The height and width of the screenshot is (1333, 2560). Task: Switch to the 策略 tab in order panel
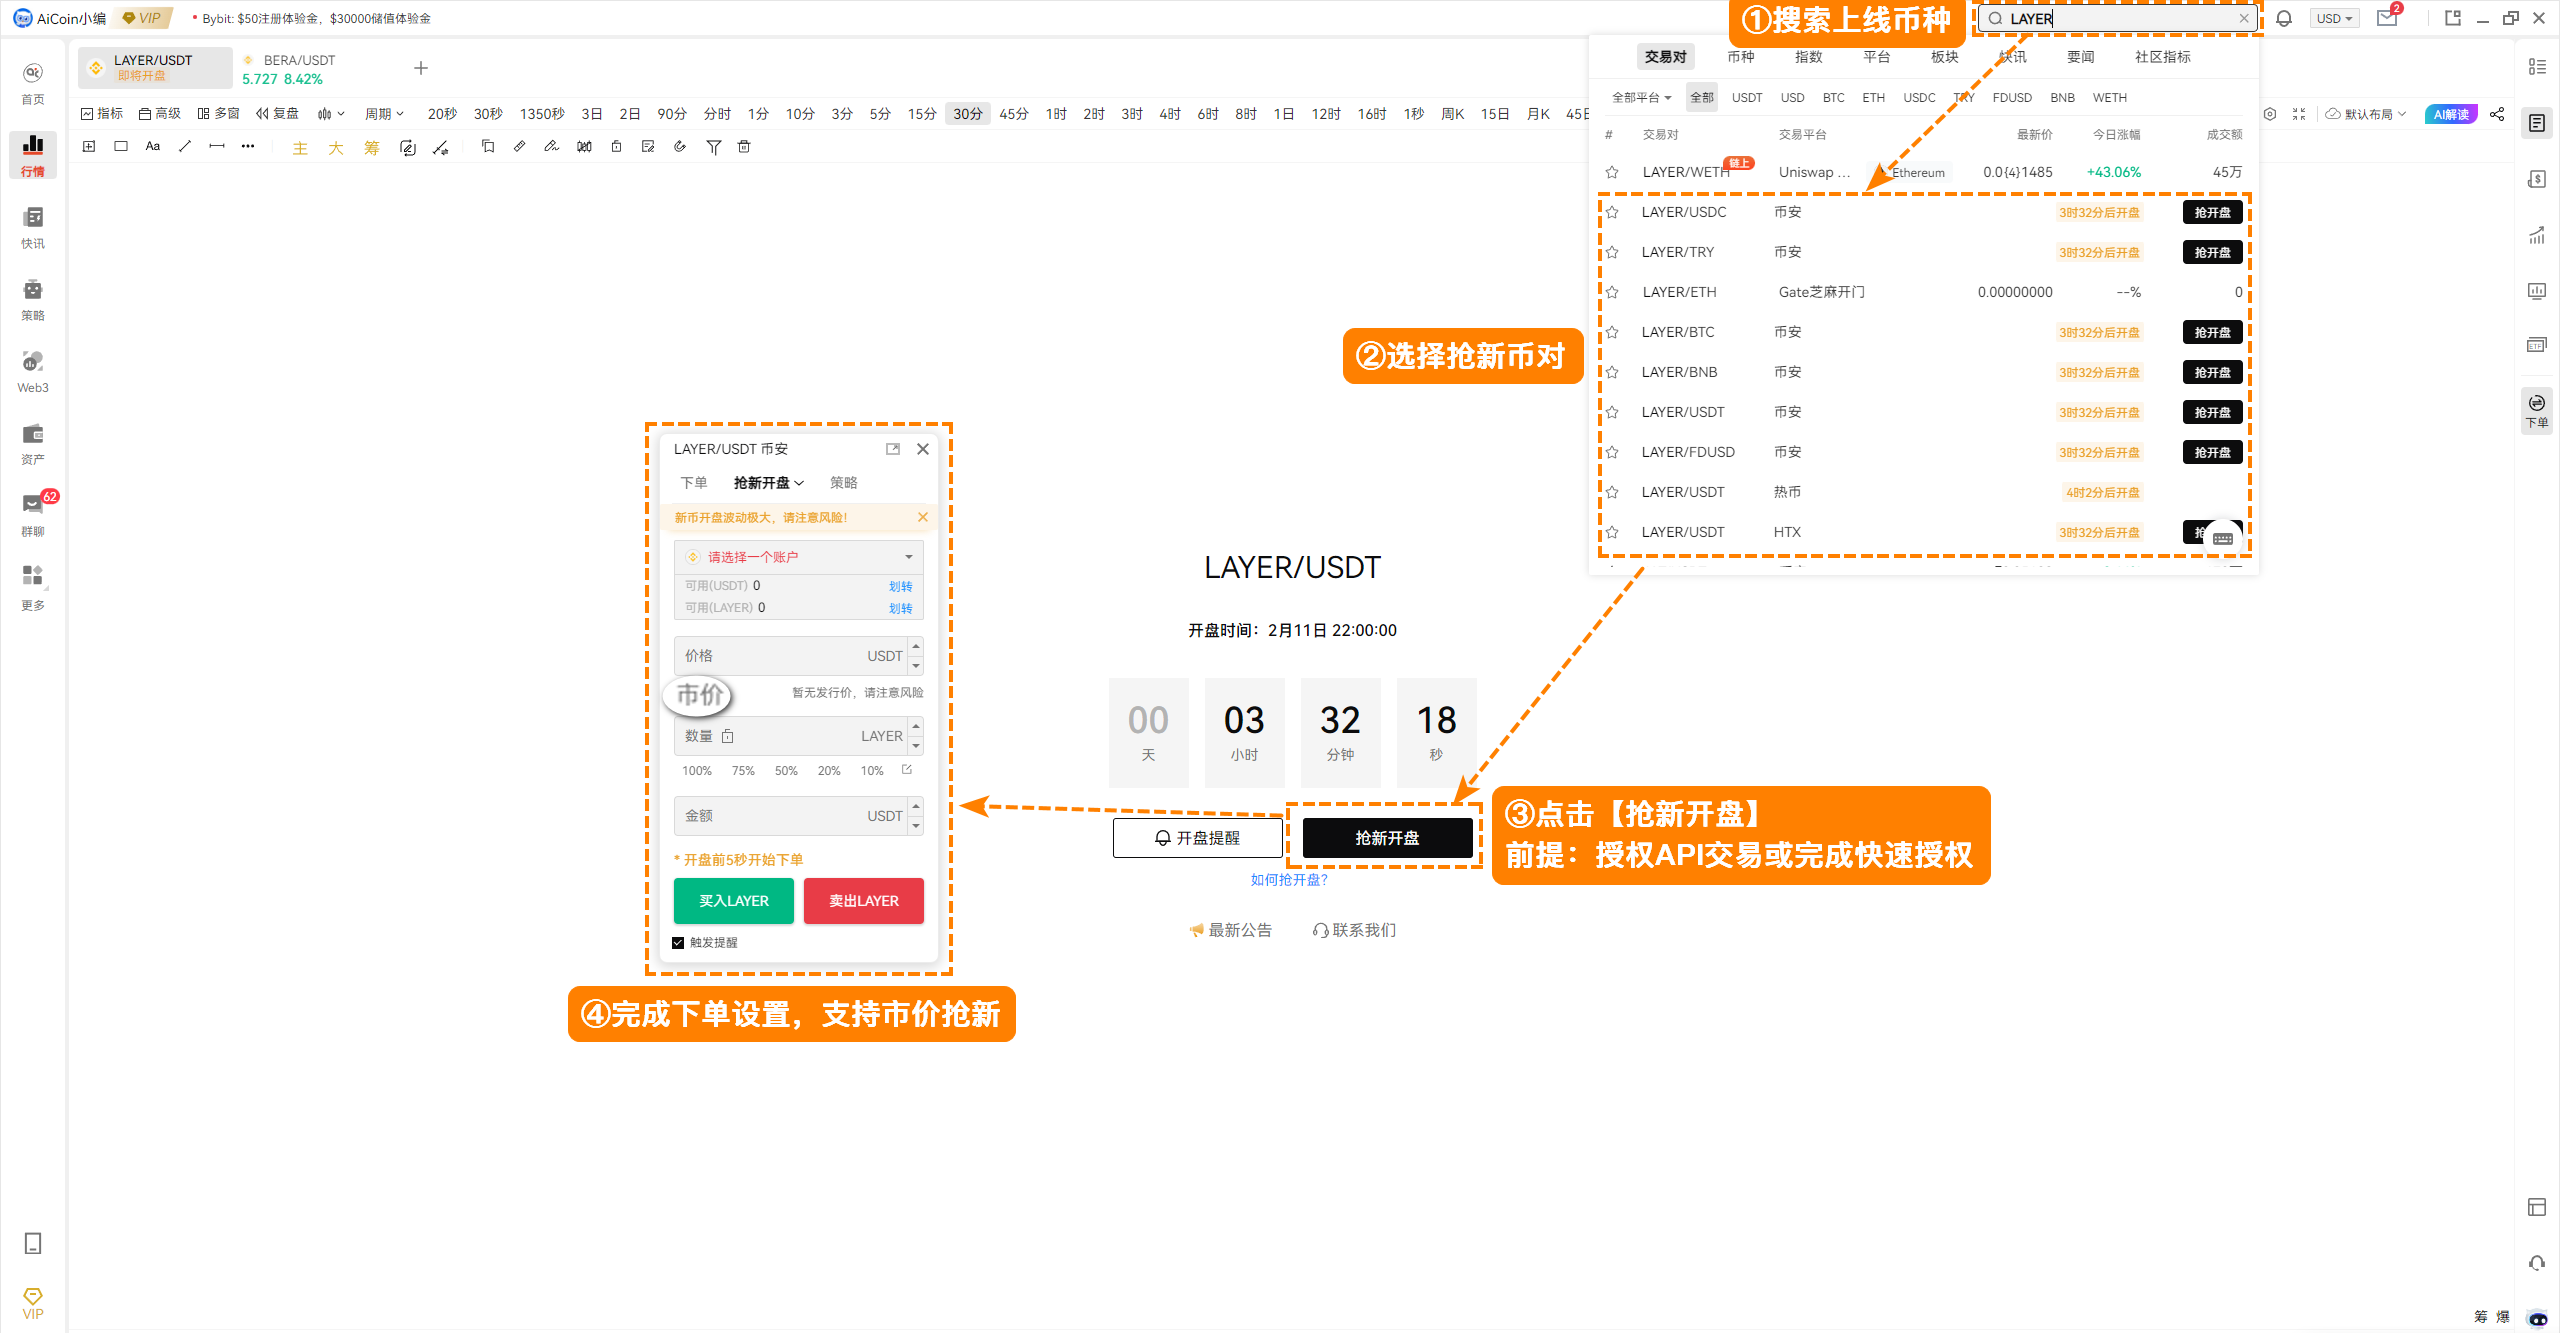point(844,483)
